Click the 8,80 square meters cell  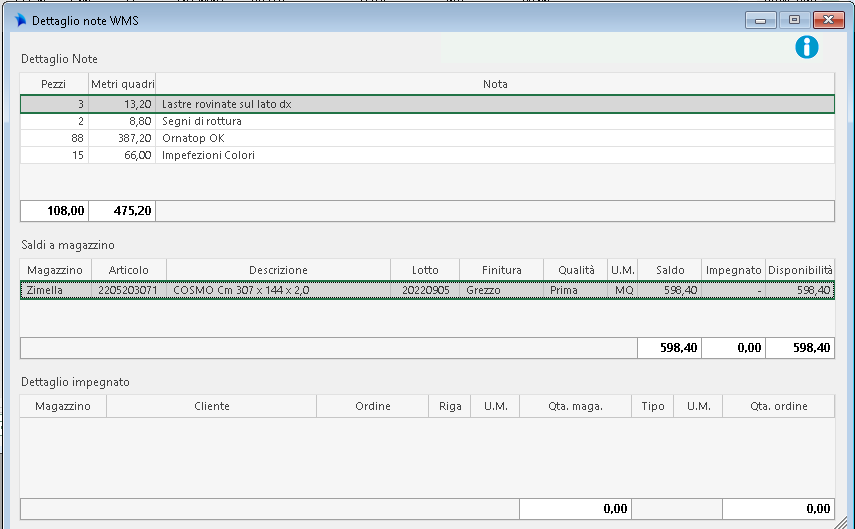tap(122, 121)
